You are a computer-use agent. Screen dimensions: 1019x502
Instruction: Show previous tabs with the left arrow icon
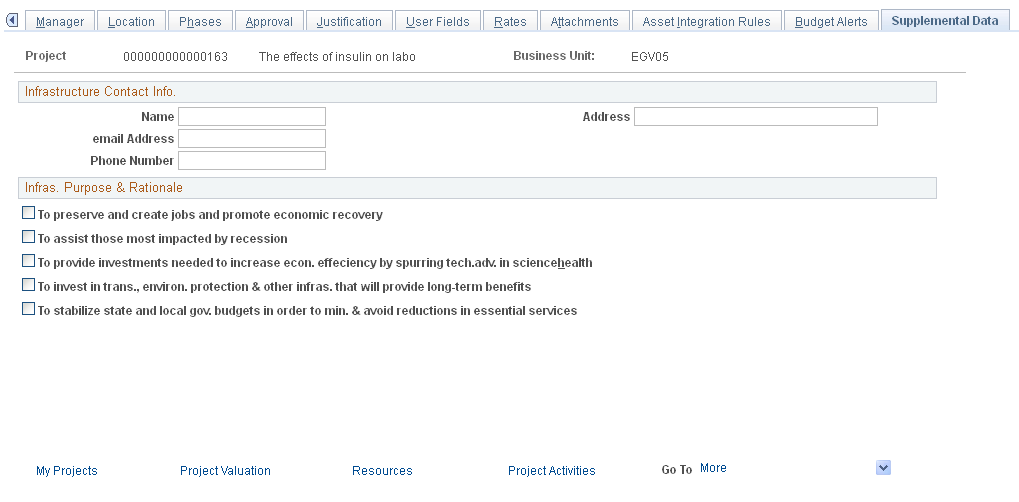coord(12,20)
